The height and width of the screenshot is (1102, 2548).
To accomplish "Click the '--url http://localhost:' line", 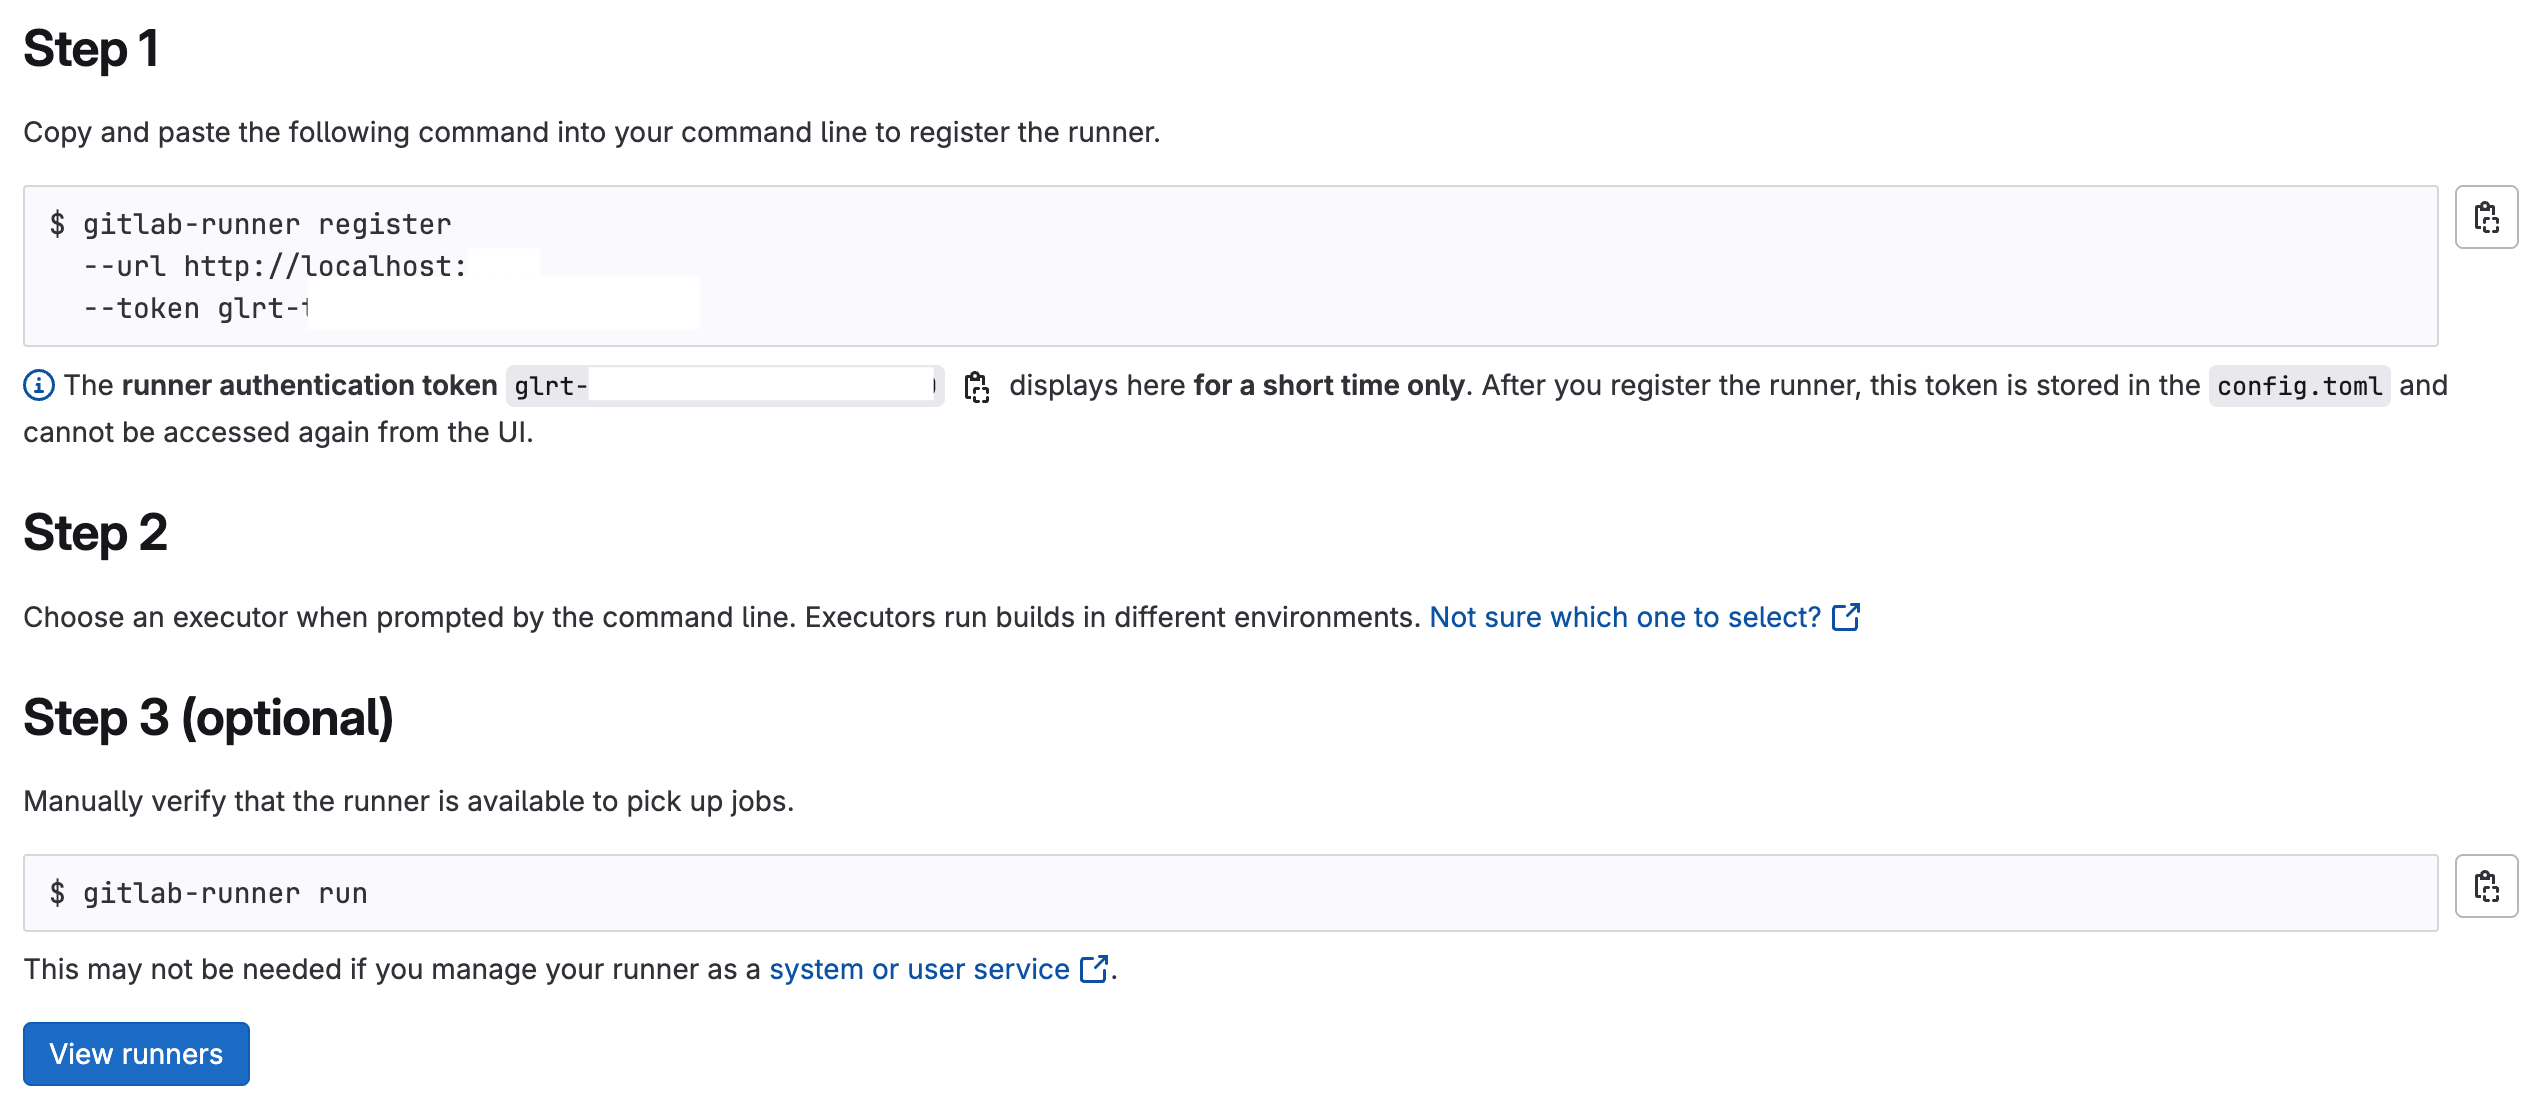I will [x=276, y=266].
